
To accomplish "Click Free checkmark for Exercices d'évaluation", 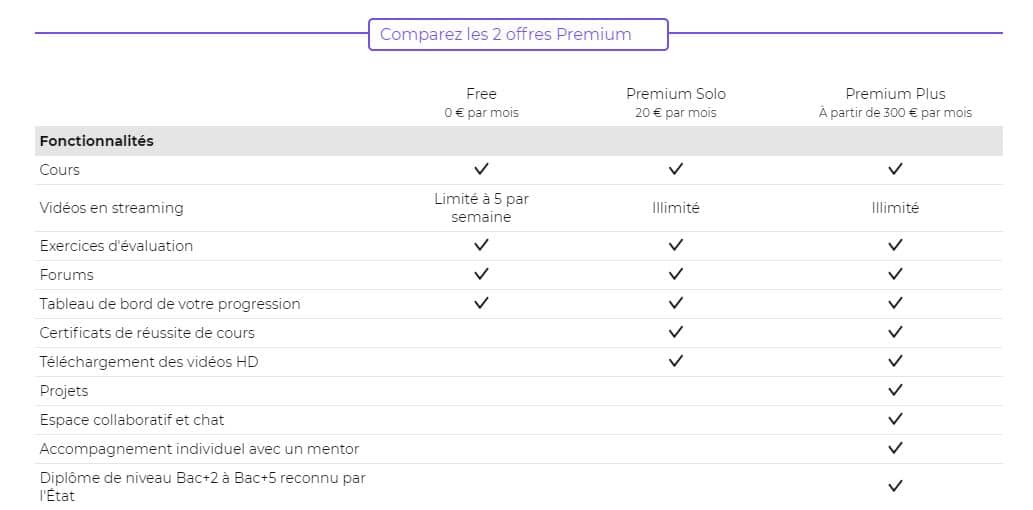I will pos(481,245).
